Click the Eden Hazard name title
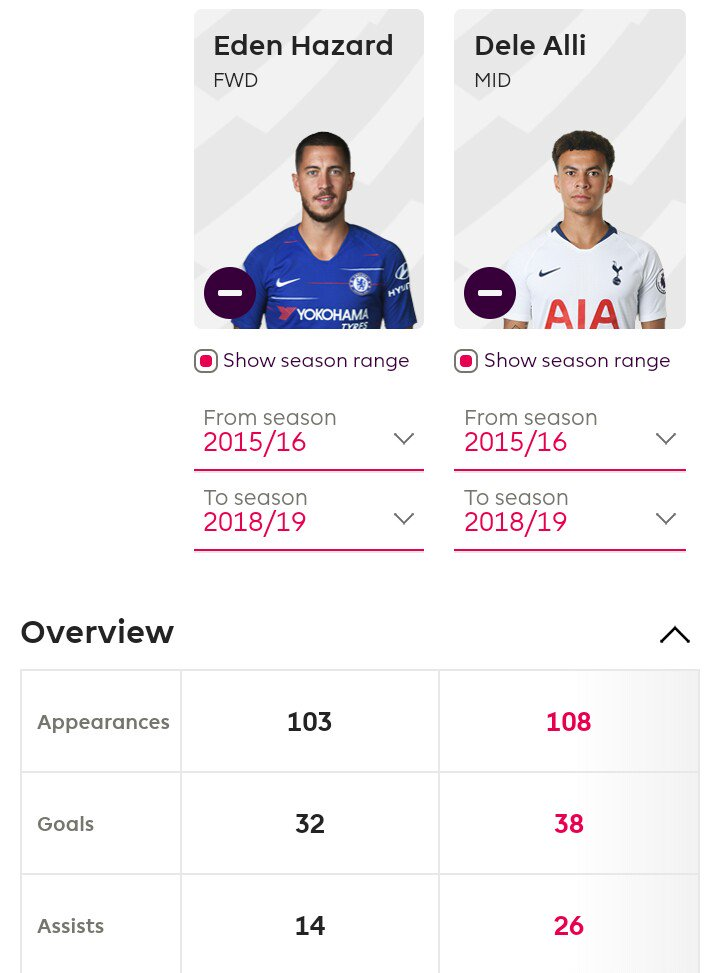720x973 pixels. [303, 45]
